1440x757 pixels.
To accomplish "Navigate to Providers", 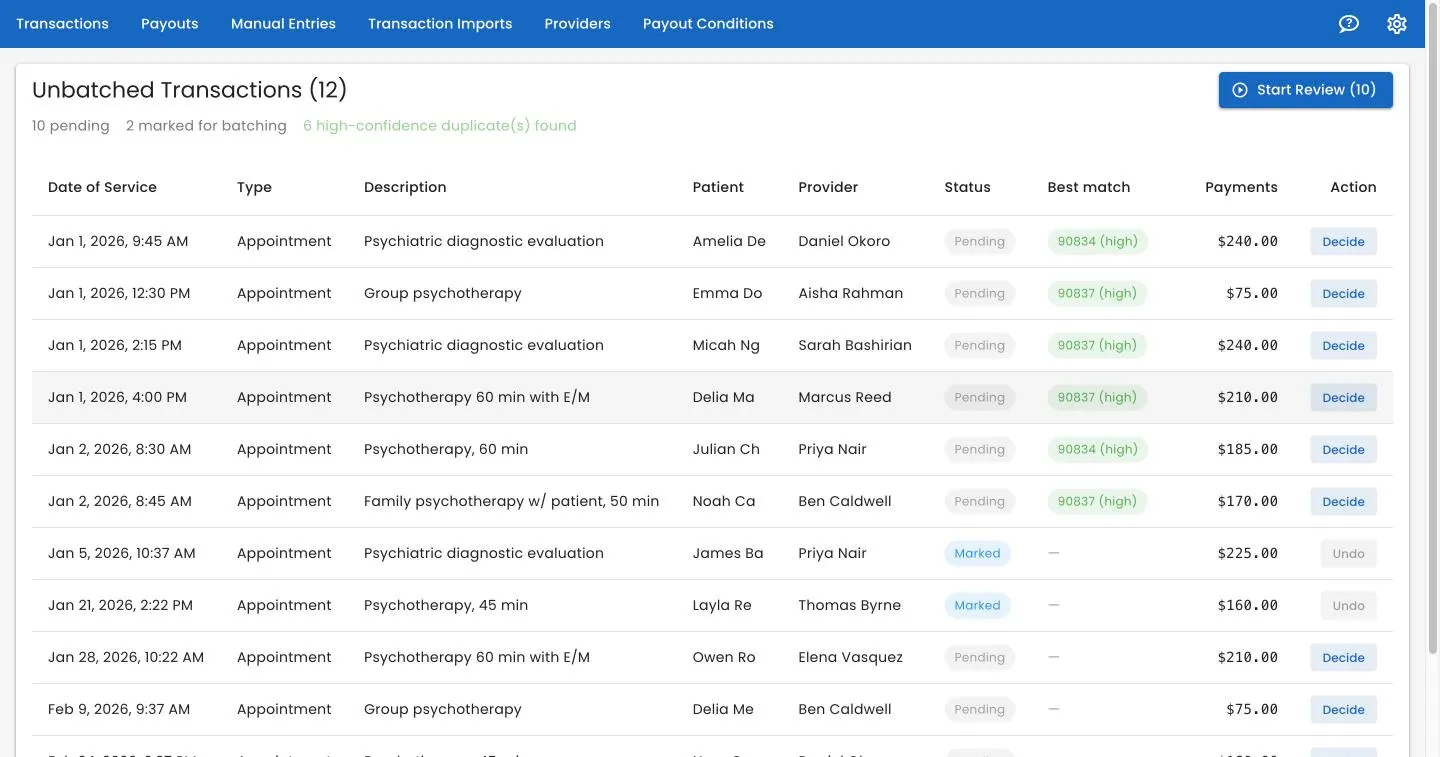I will (x=577, y=24).
